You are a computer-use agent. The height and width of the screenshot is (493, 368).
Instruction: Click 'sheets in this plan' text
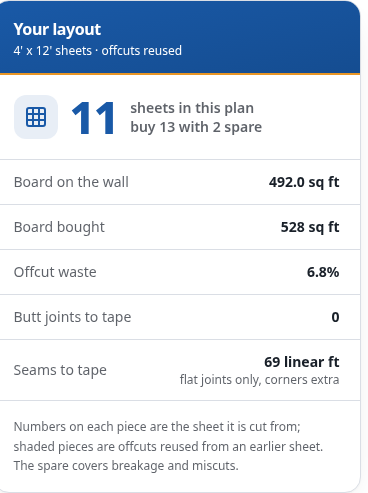tap(192, 108)
